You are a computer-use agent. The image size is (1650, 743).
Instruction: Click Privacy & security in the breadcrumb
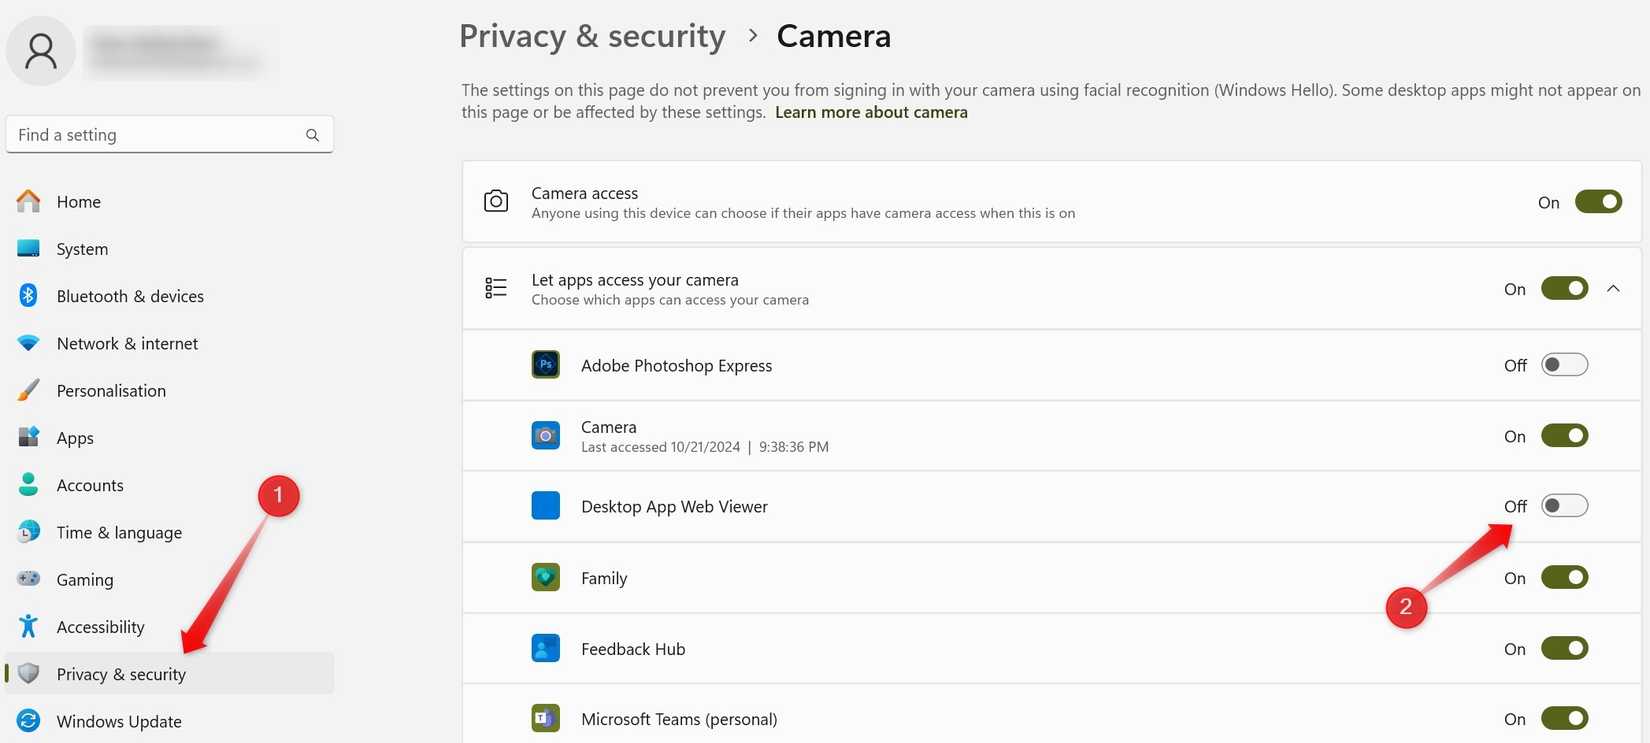[x=592, y=35]
